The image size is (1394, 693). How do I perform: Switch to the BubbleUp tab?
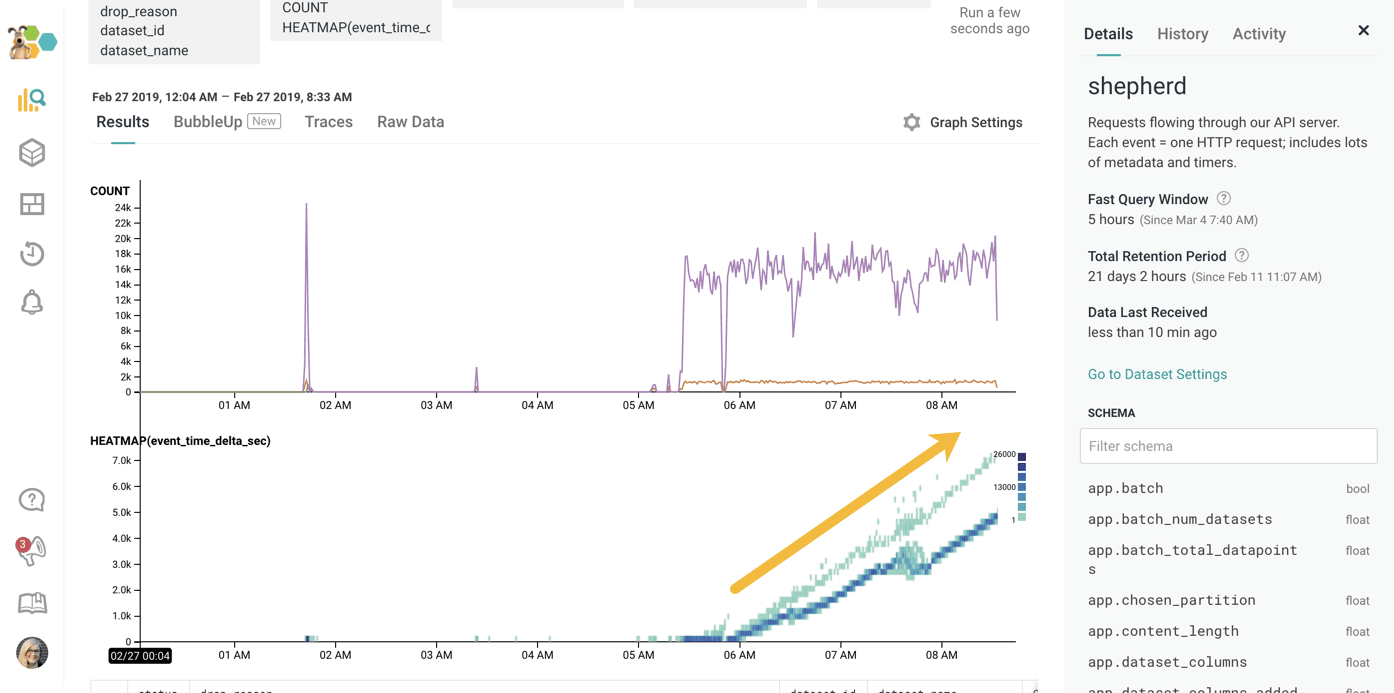click(x=208, y=122)
